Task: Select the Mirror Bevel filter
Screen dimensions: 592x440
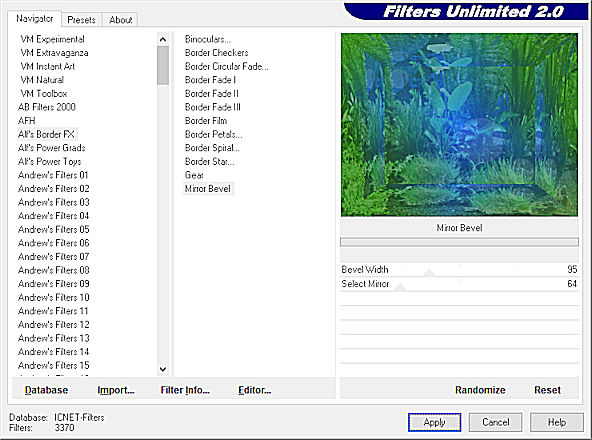Action: pos(208,188)
